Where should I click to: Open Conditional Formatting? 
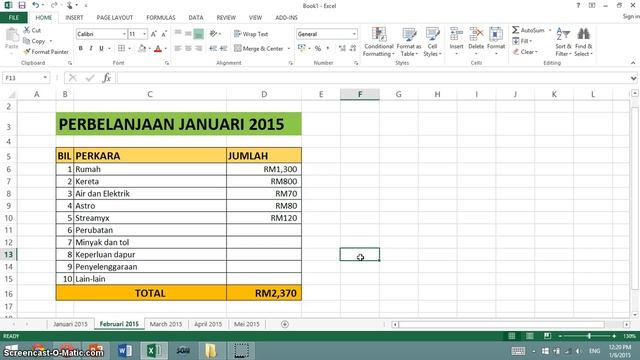point(378,42)
